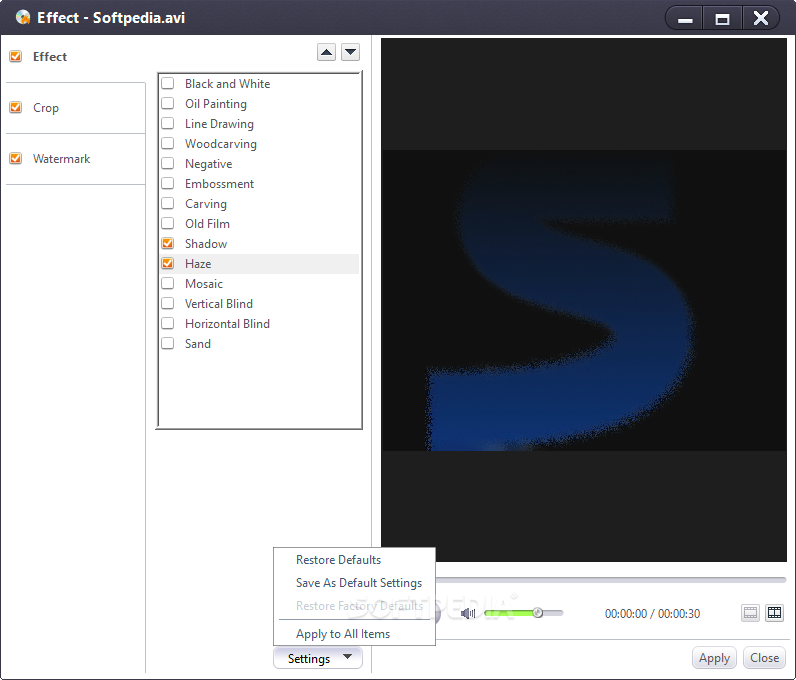Image resolution: width=796 pixels, height=680 pixels.
Task: Select the Sand label in the list
Action: click(x=197, y=344)
